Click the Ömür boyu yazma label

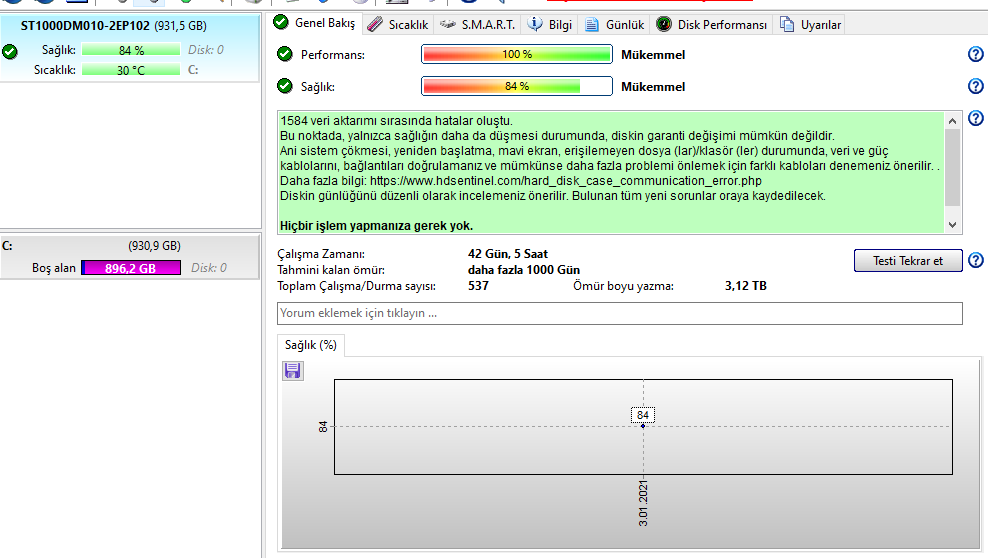(623, 286)
